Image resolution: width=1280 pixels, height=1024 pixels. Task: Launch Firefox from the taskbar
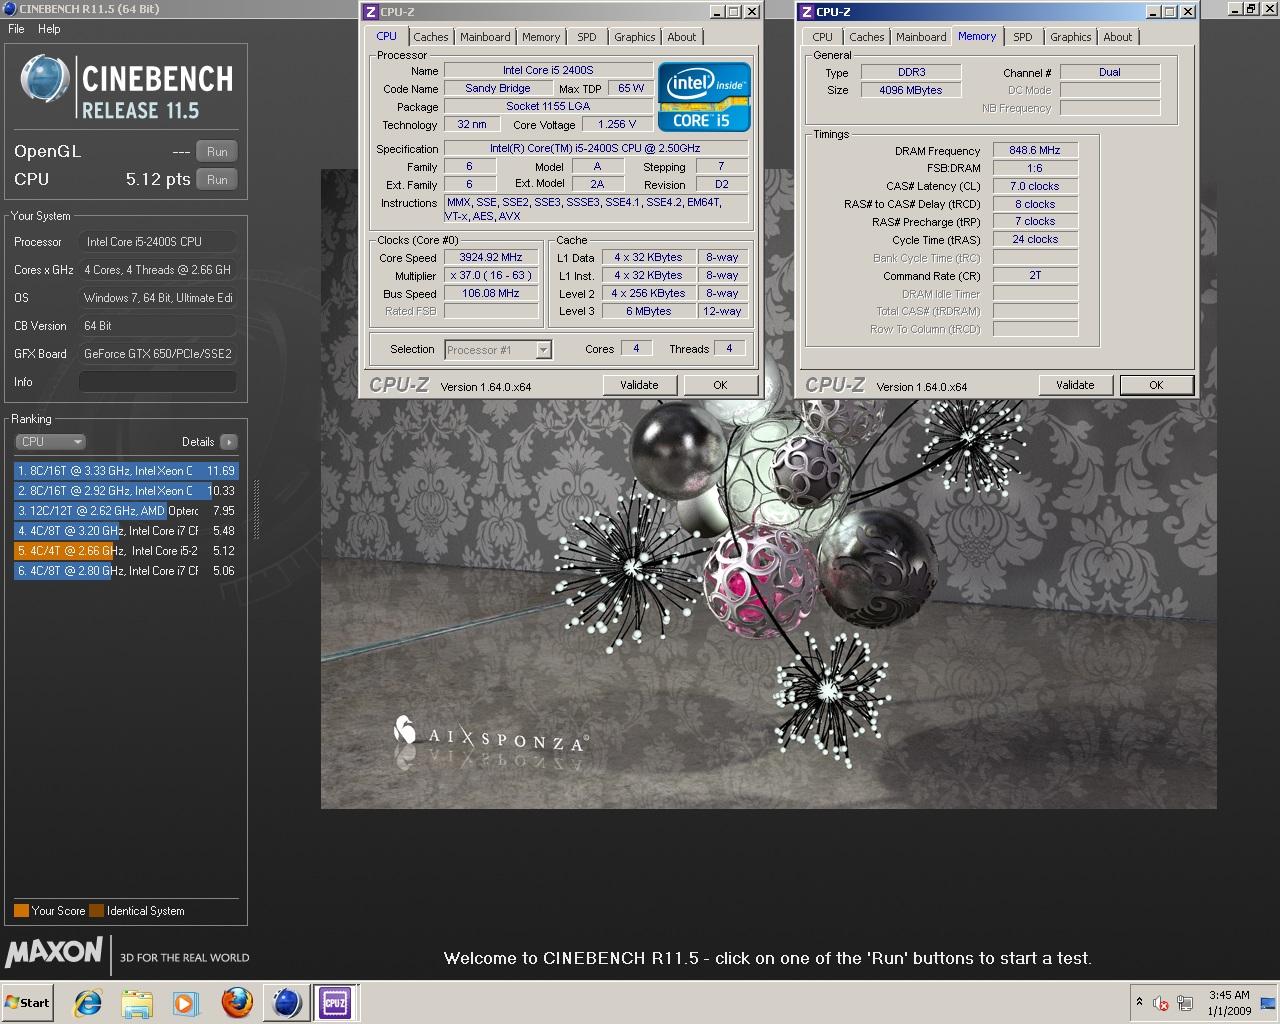click(x=237, y=1003)
